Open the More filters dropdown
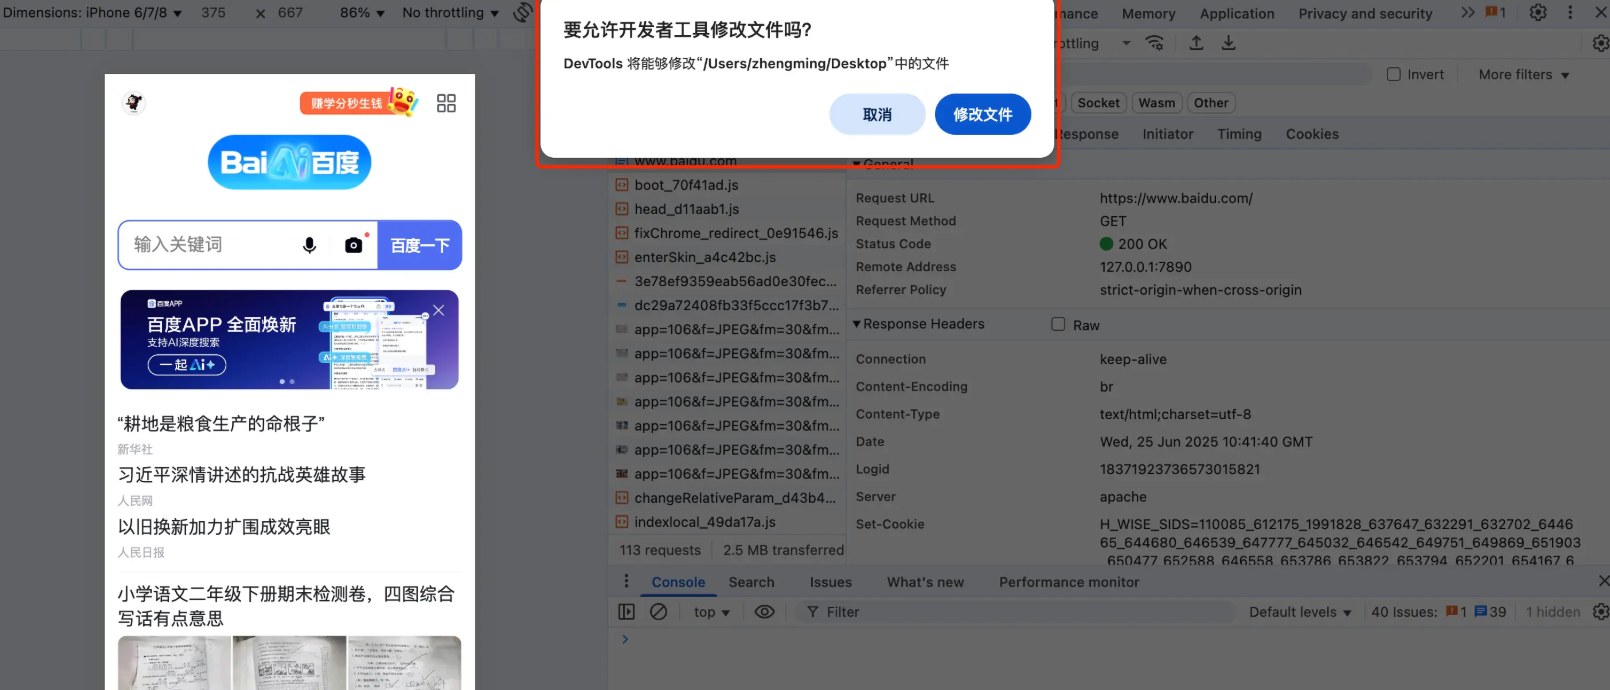This screenshot has width=1610, height=690. 1524,74
